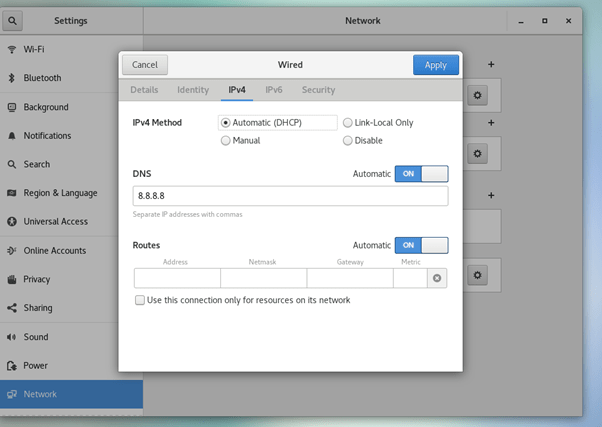
Task: Toggle Routes Automatic switch
Action: pos(421,245)
